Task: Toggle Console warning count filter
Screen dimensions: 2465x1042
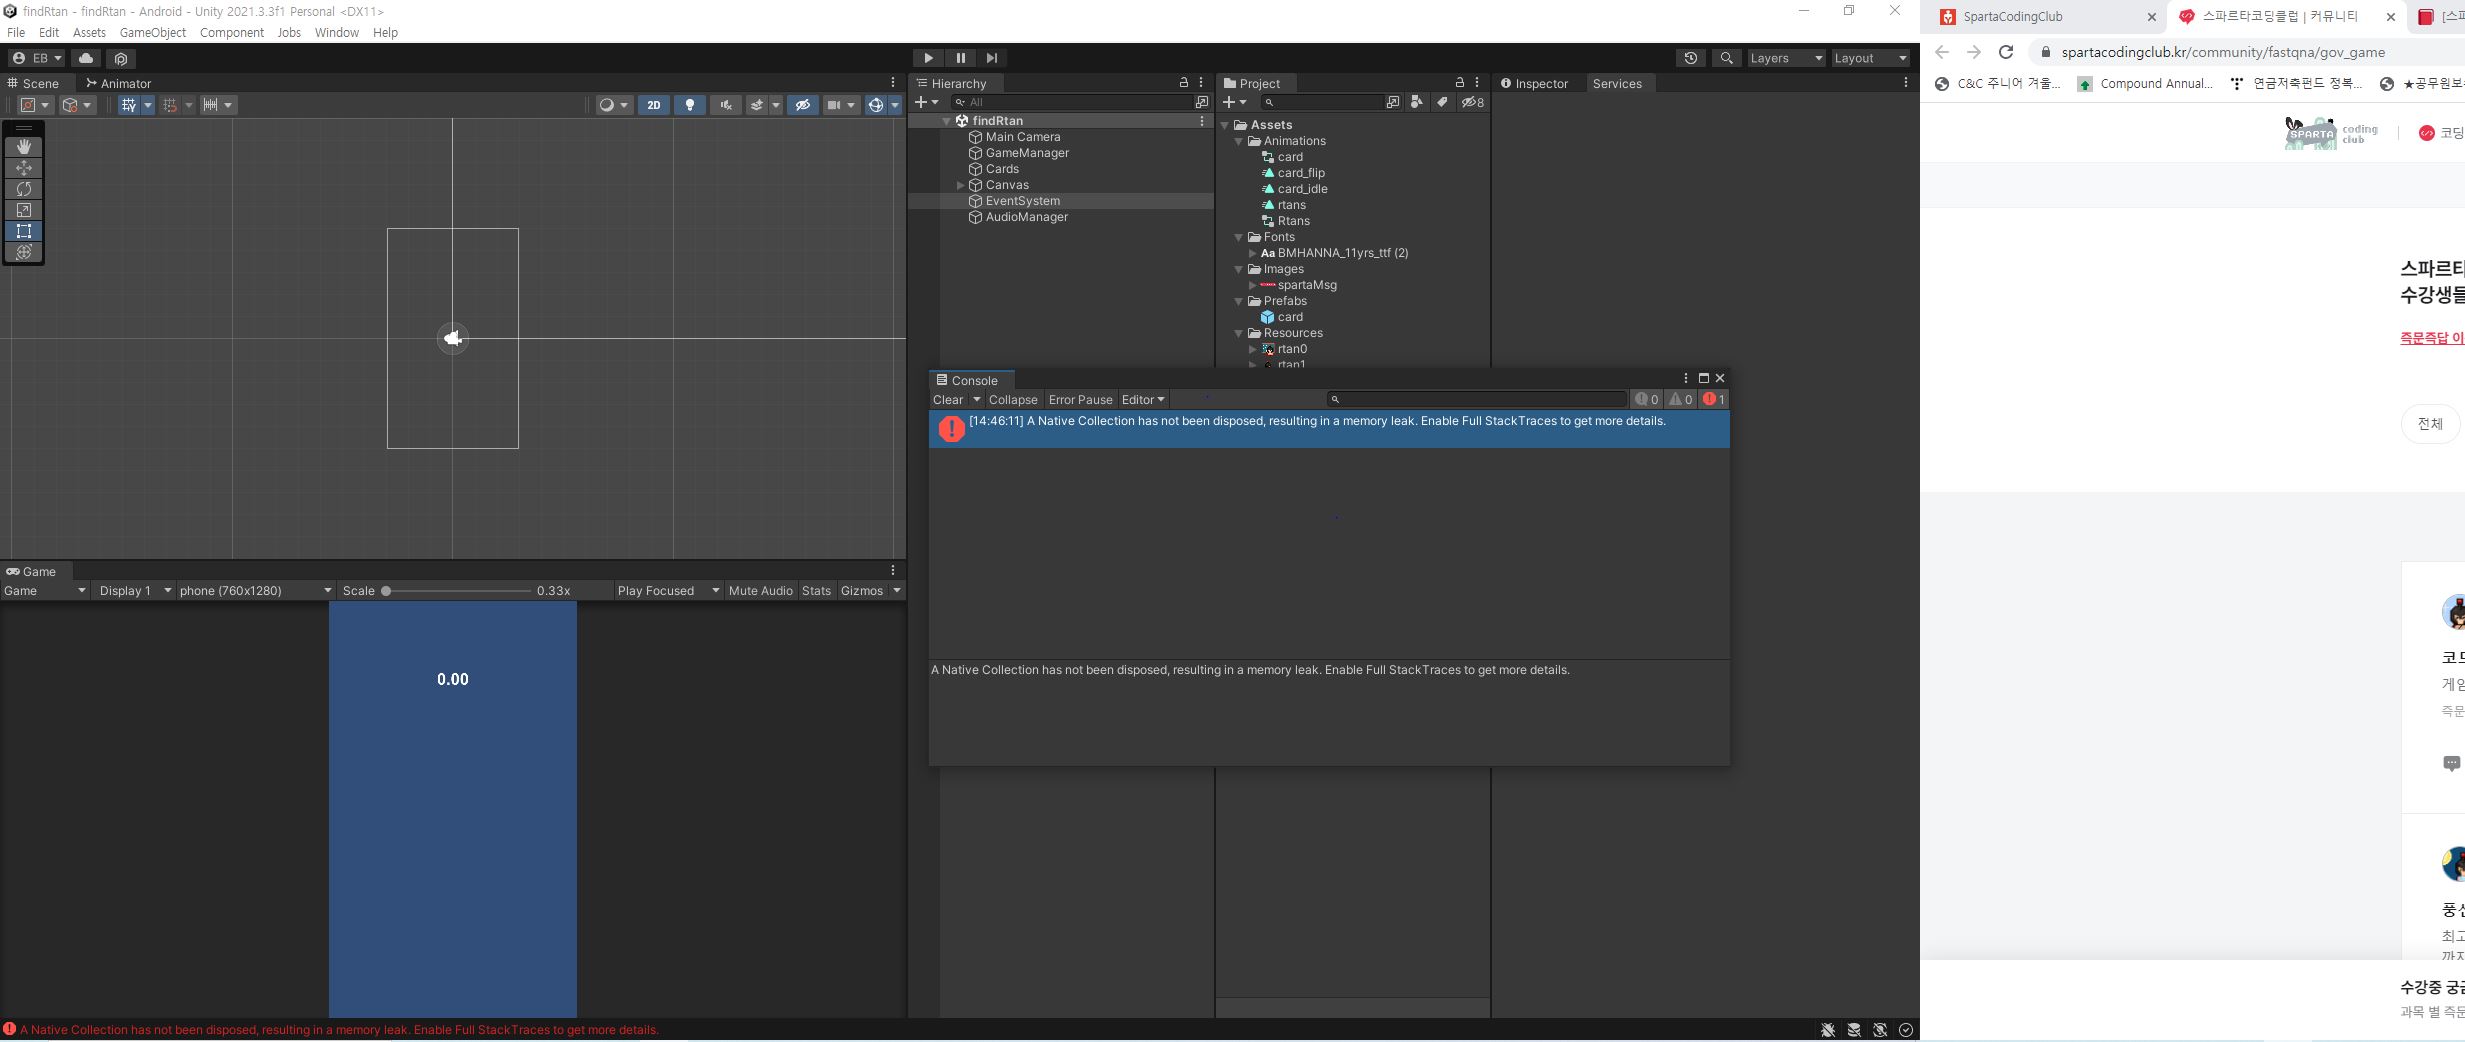Action: coord(1680,400)
